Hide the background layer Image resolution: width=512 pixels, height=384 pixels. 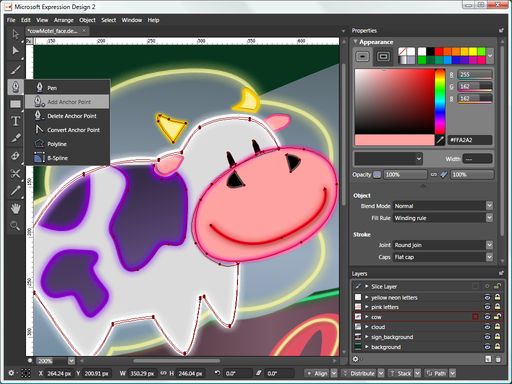click(x=487, y=347)
